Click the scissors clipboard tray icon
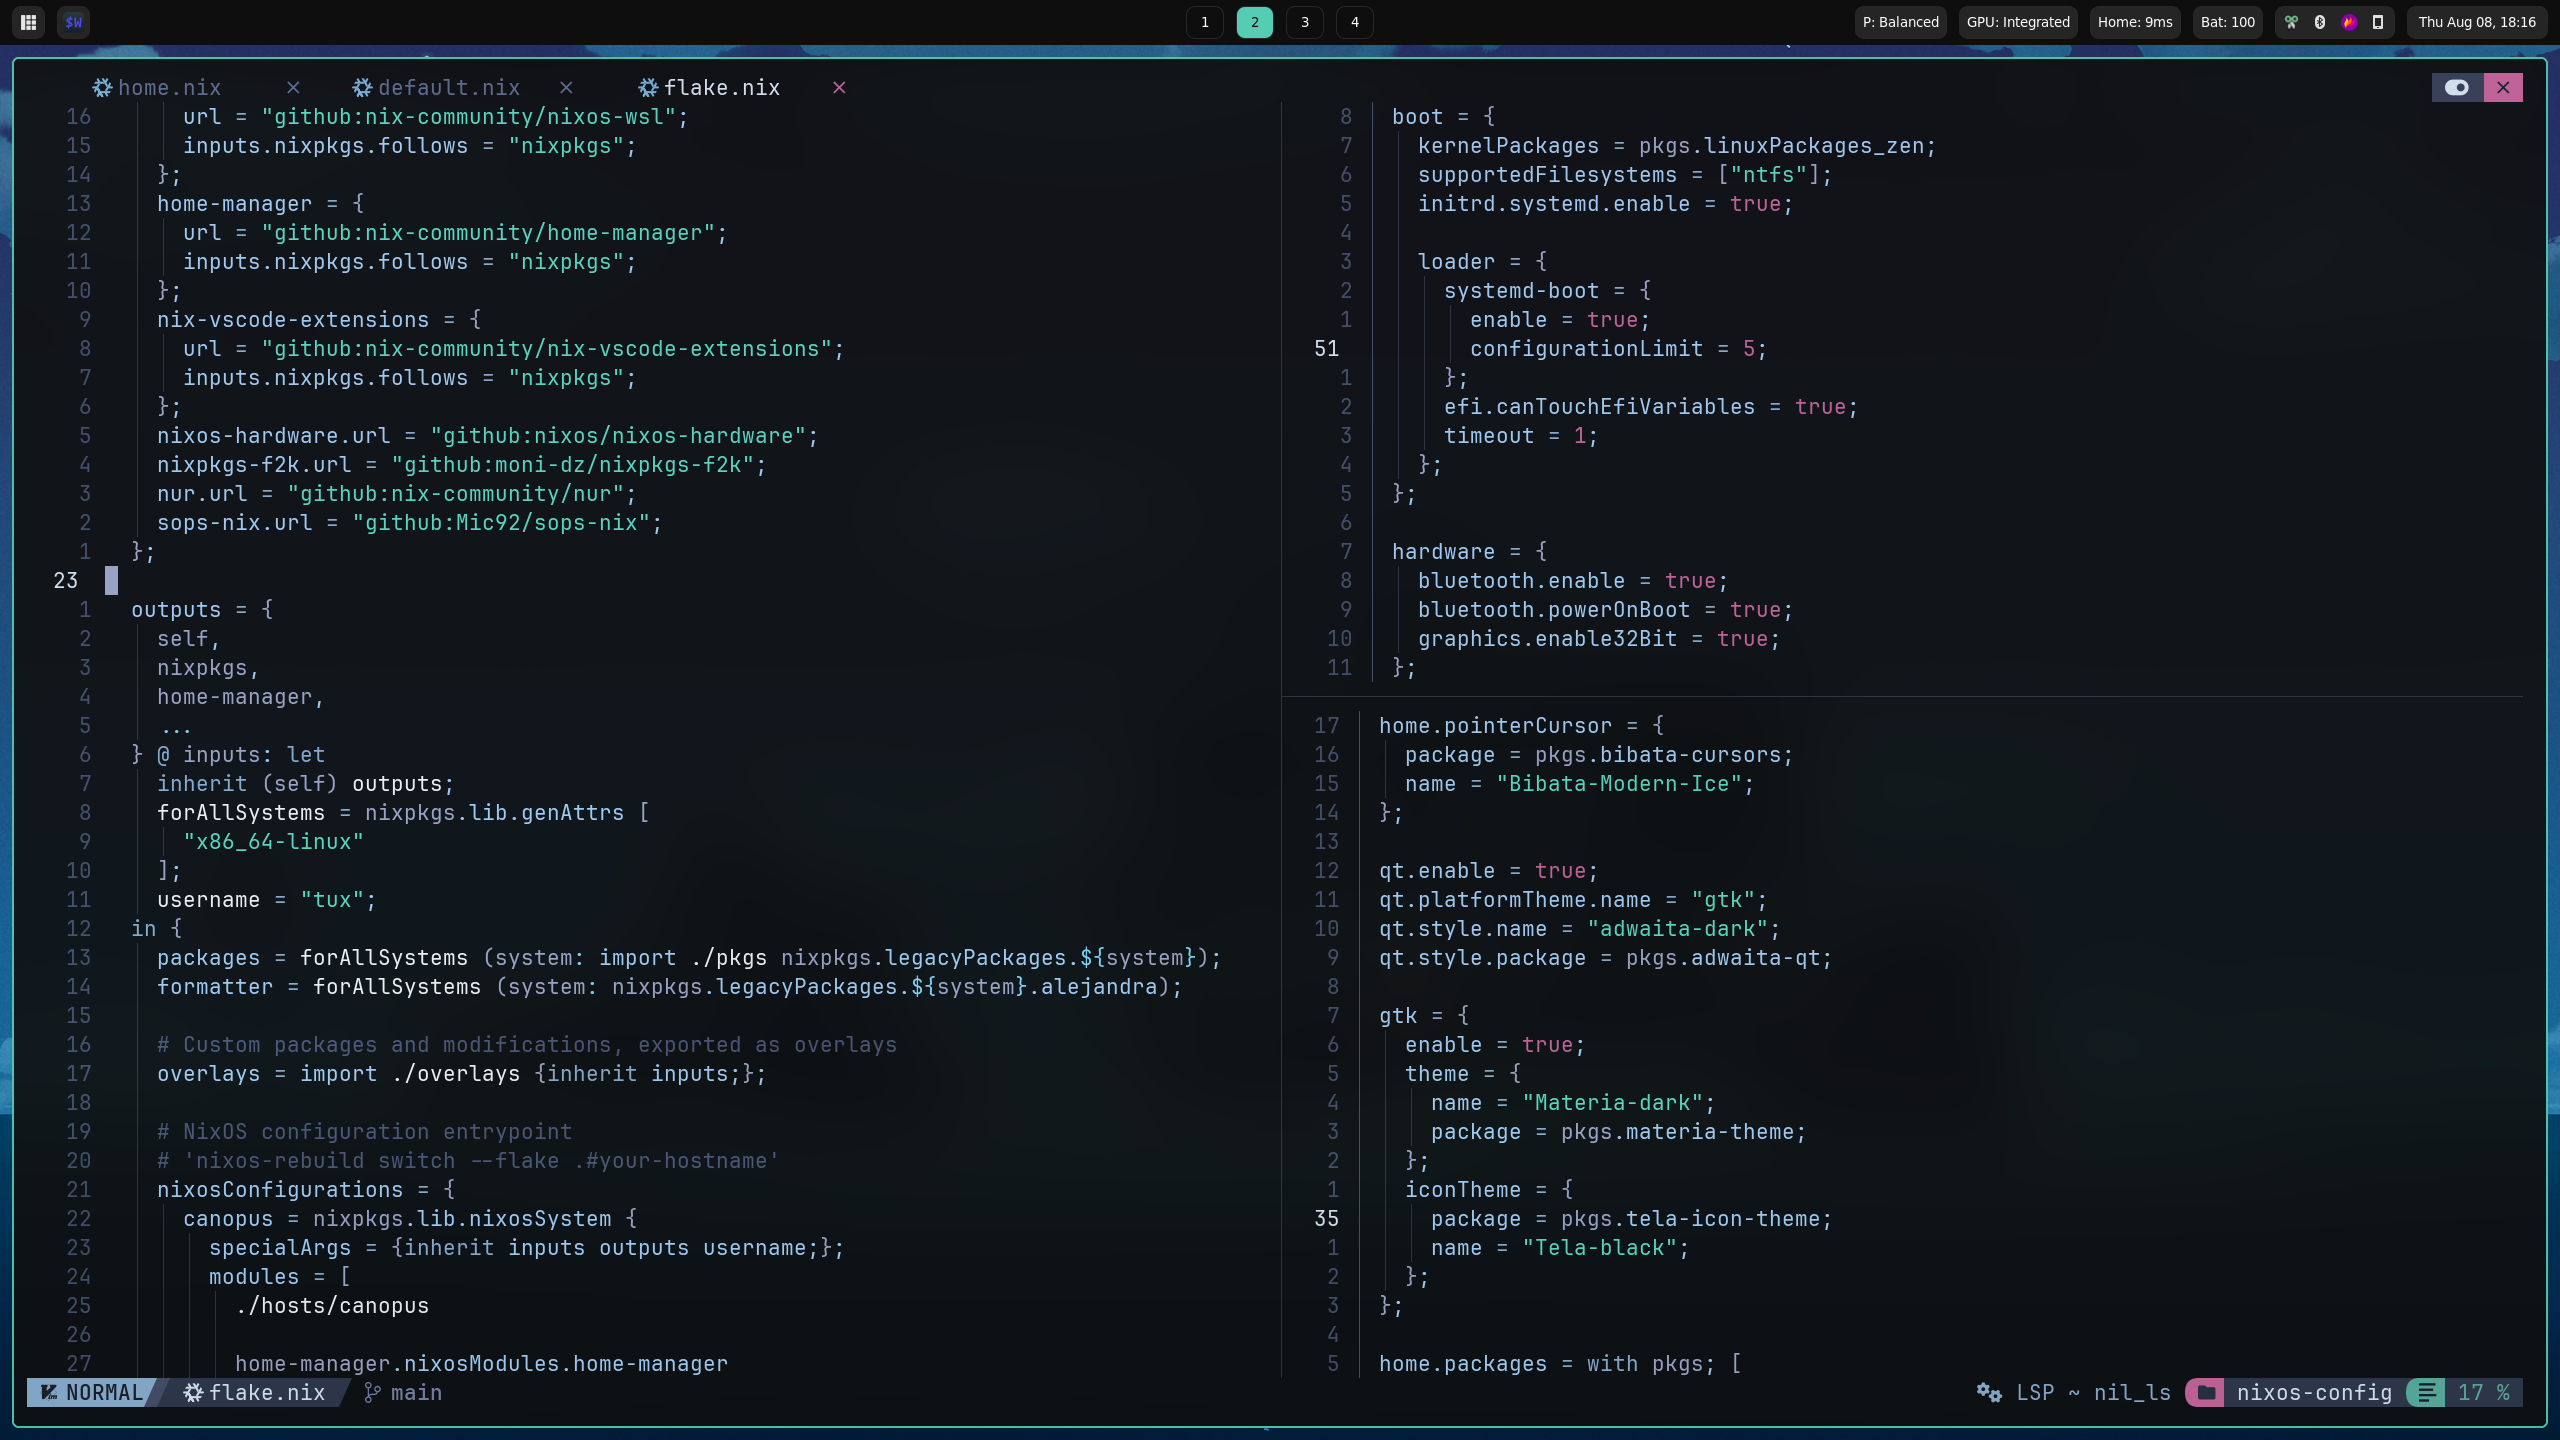Image resolution: width=2560 pixels, height=1440 pixels. click(2291, 22)
